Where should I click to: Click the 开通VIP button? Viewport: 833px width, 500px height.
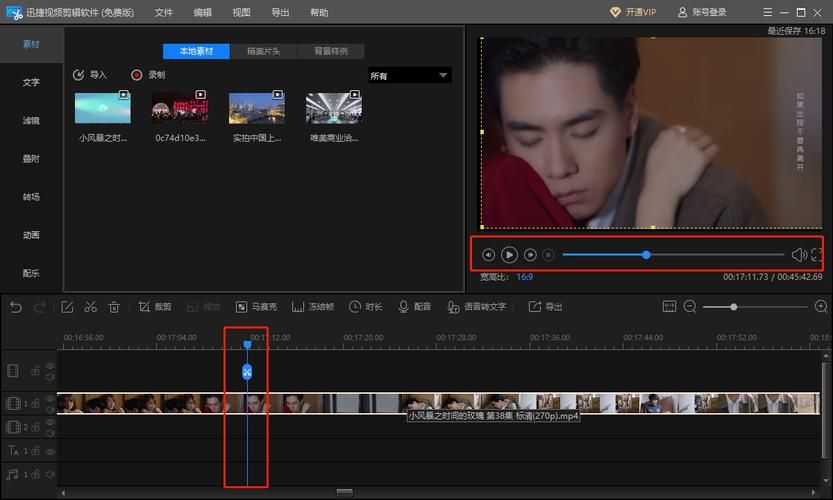click(x=633, y=12)
